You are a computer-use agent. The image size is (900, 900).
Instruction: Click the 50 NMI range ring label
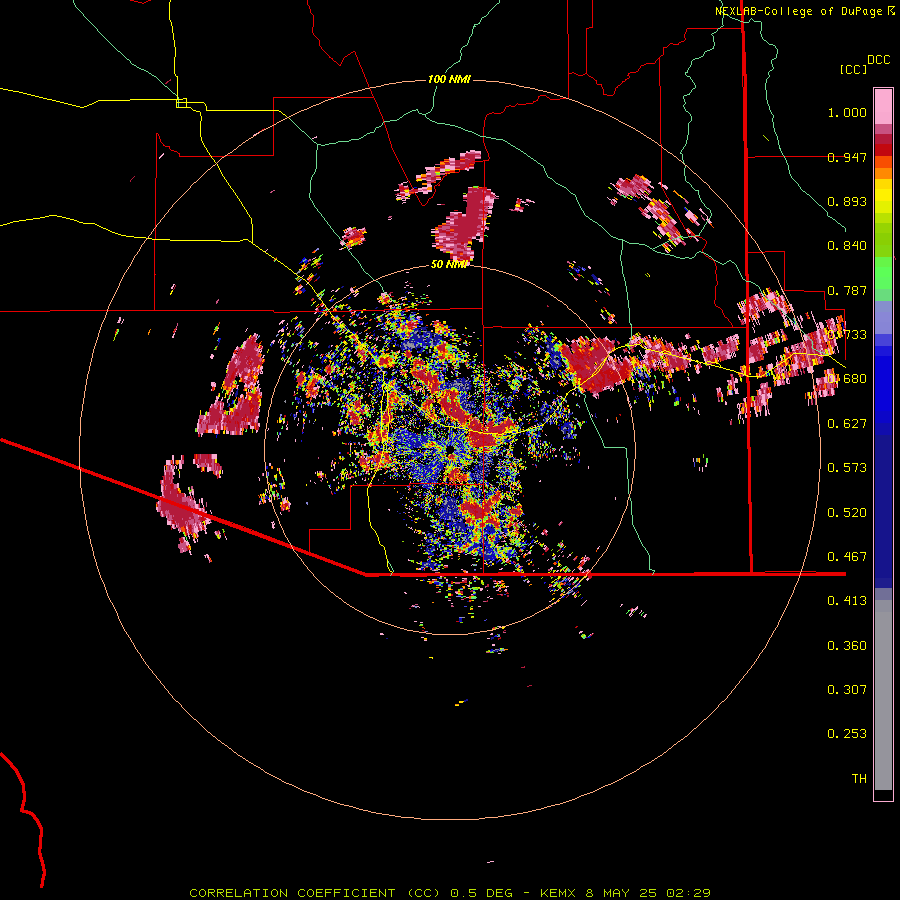[x=449, y=265]
